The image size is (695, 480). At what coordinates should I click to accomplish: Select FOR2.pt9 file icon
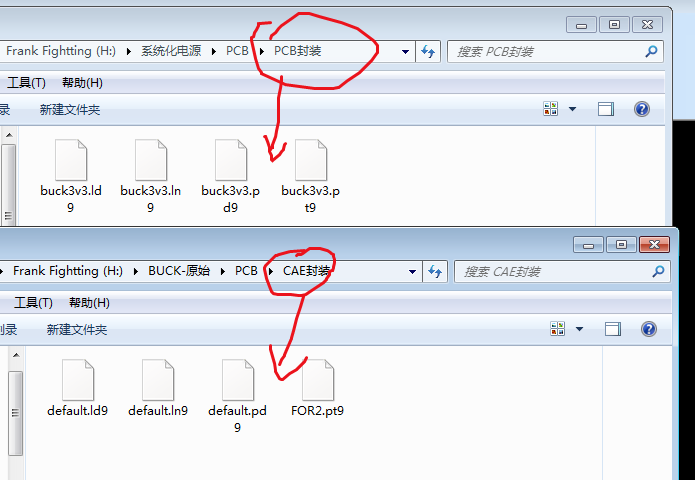318,380
